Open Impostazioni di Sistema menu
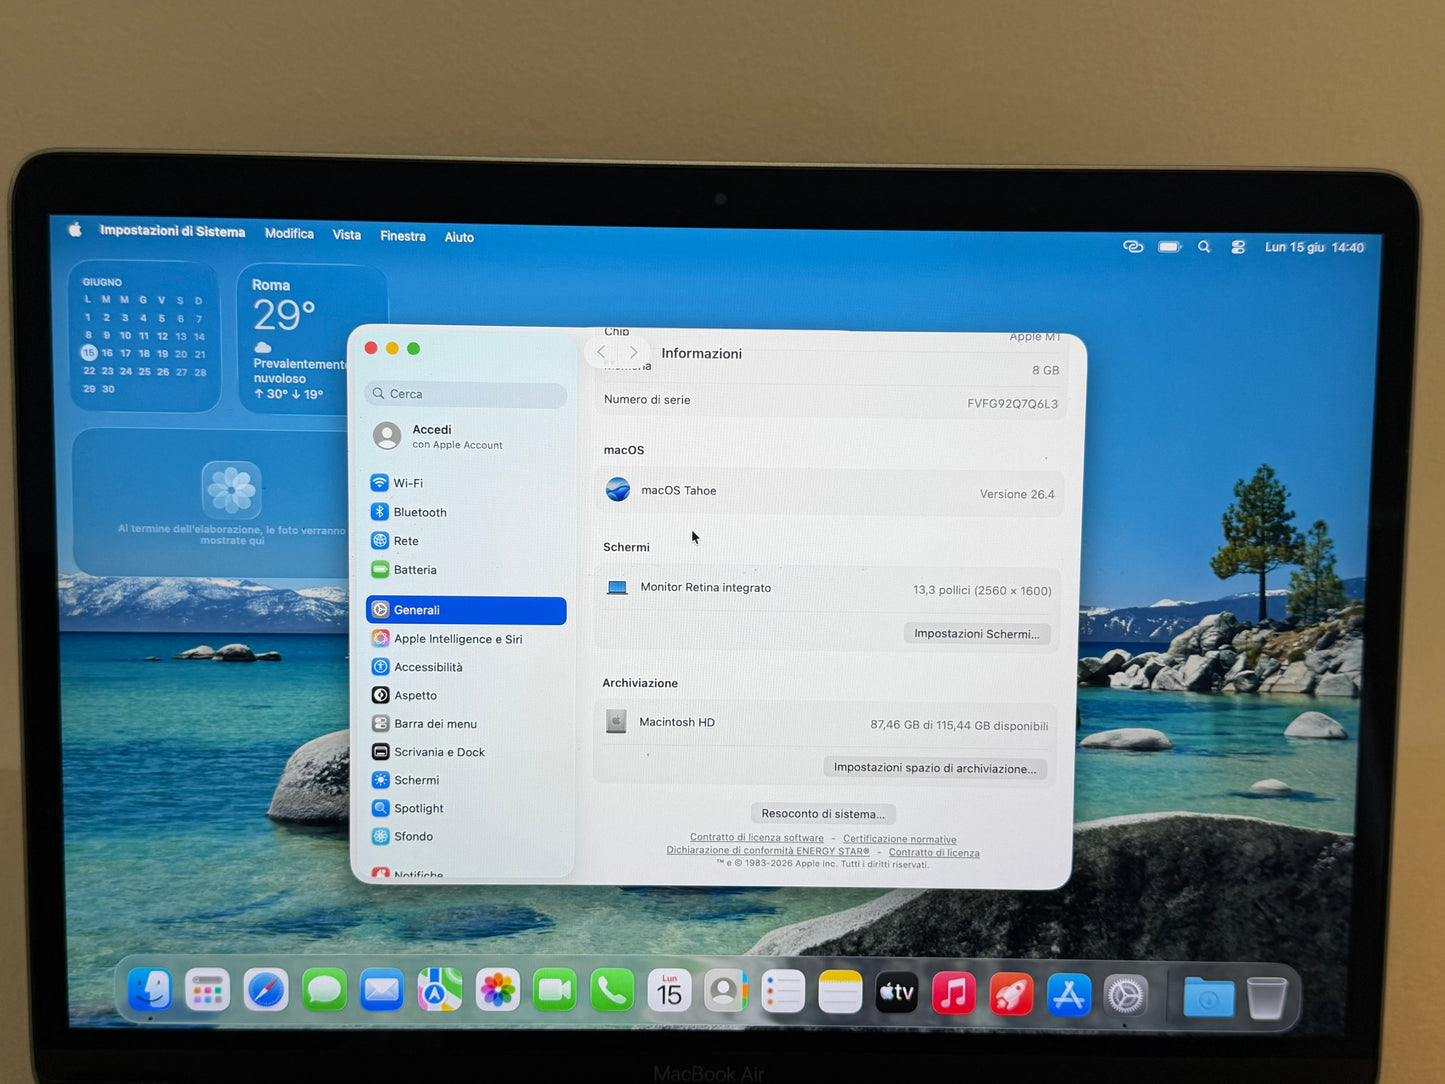The width and height of the screenshot is (1445, 1084). click(x=172, y=231)
